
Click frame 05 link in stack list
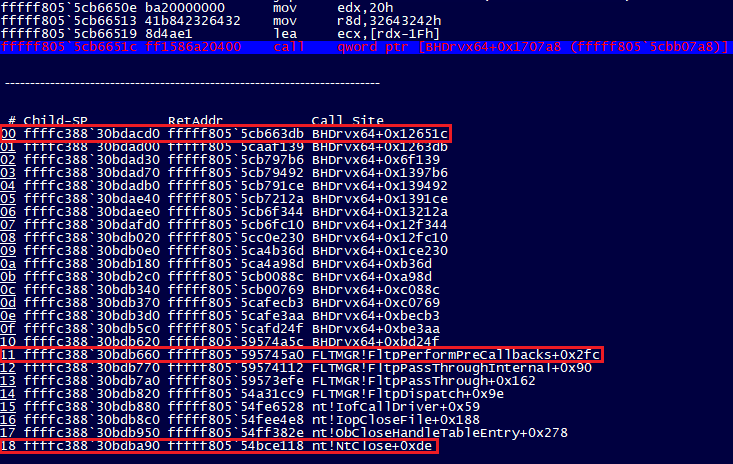[8, 198]
